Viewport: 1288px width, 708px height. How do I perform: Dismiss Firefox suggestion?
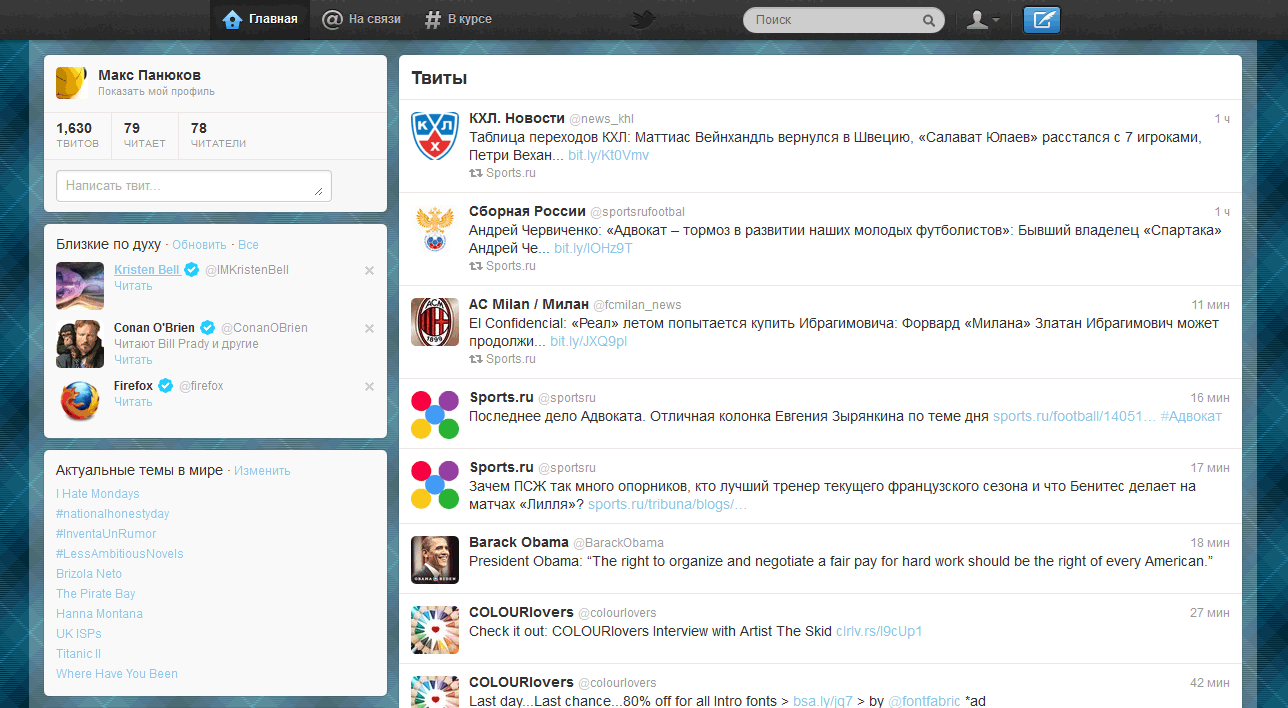369,386
